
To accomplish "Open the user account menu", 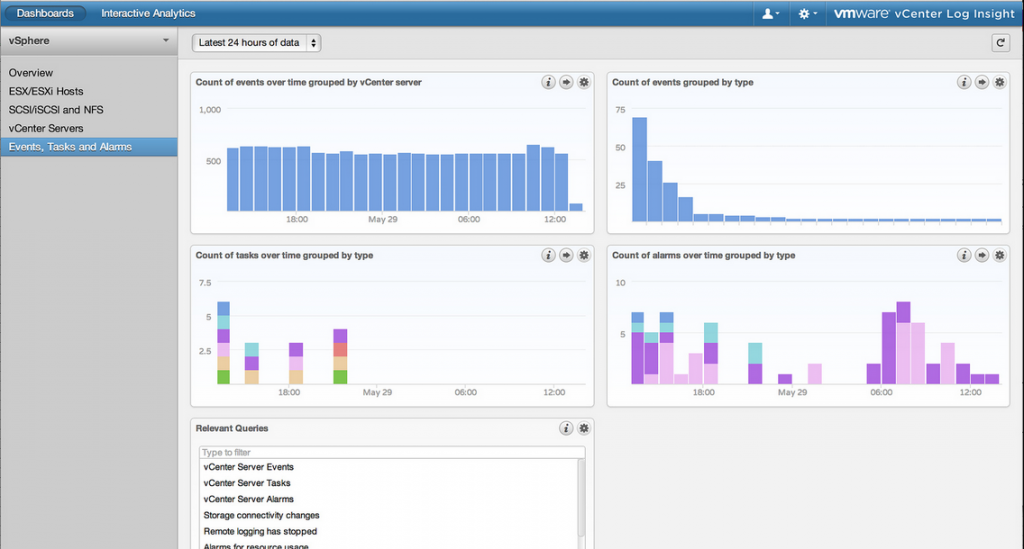I will tap(771, 13).
